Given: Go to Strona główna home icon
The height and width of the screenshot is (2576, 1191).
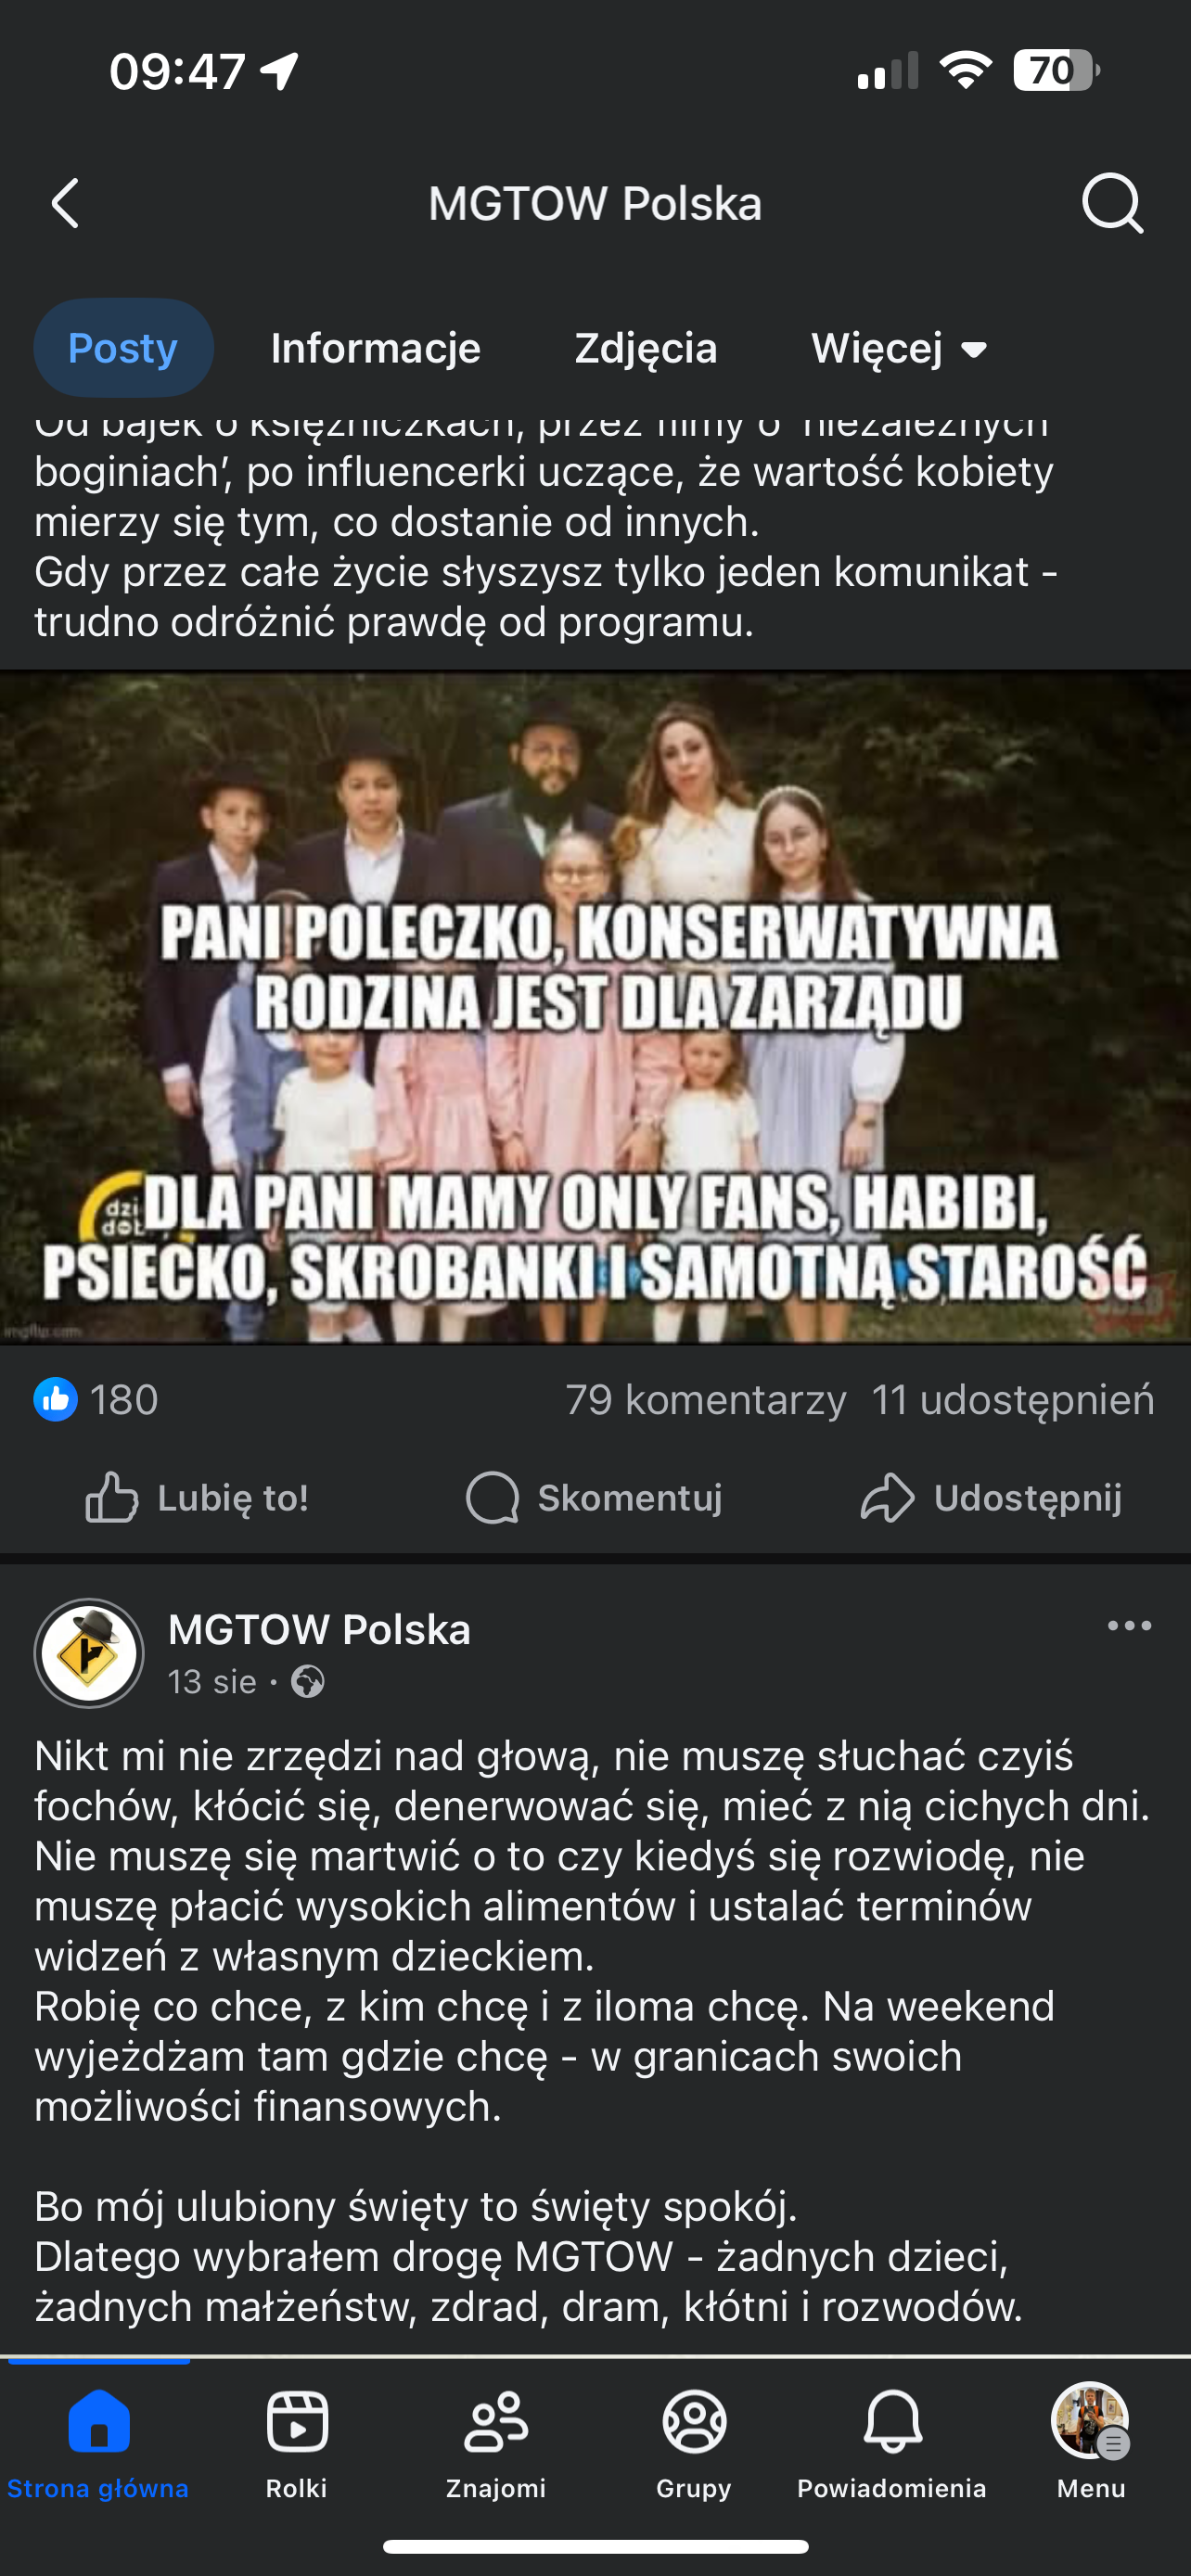Looking at the screenshot, I should [x=99, y=2422].
